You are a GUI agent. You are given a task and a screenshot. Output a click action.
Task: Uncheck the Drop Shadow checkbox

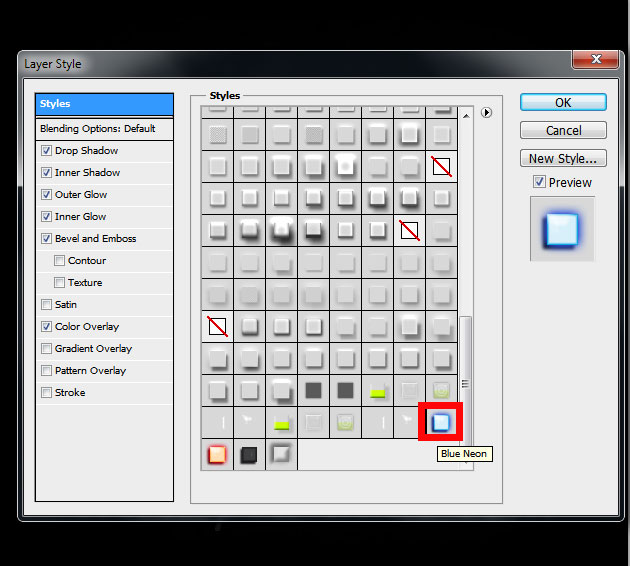tap(47, 151)
